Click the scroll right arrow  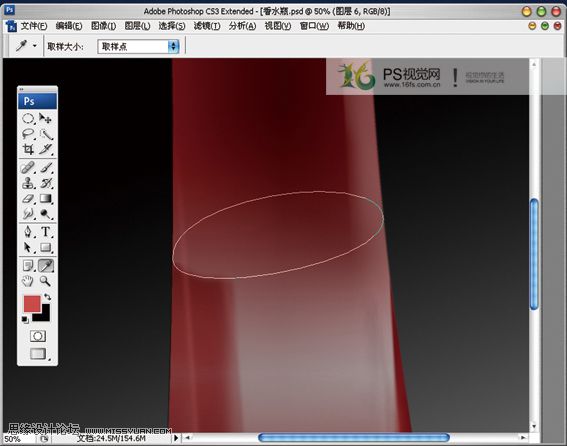(523, 438)
